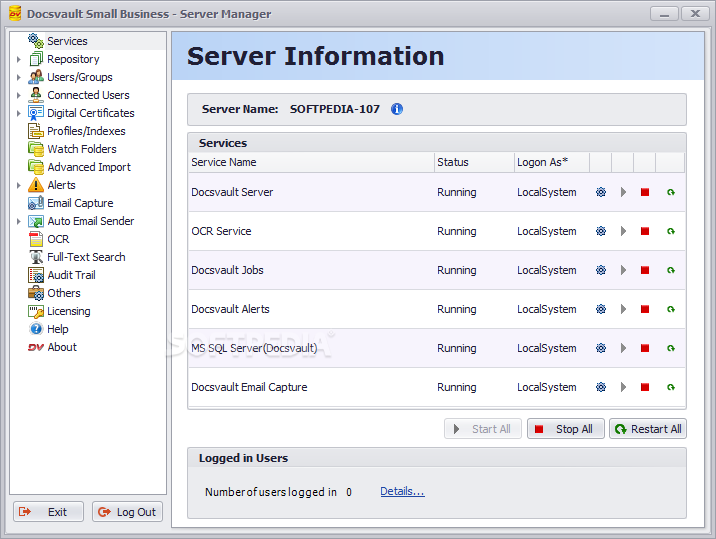This screenshot has width=716, height=539.
Task: Open settings gear for OCR Service
Action: [601, 231]
